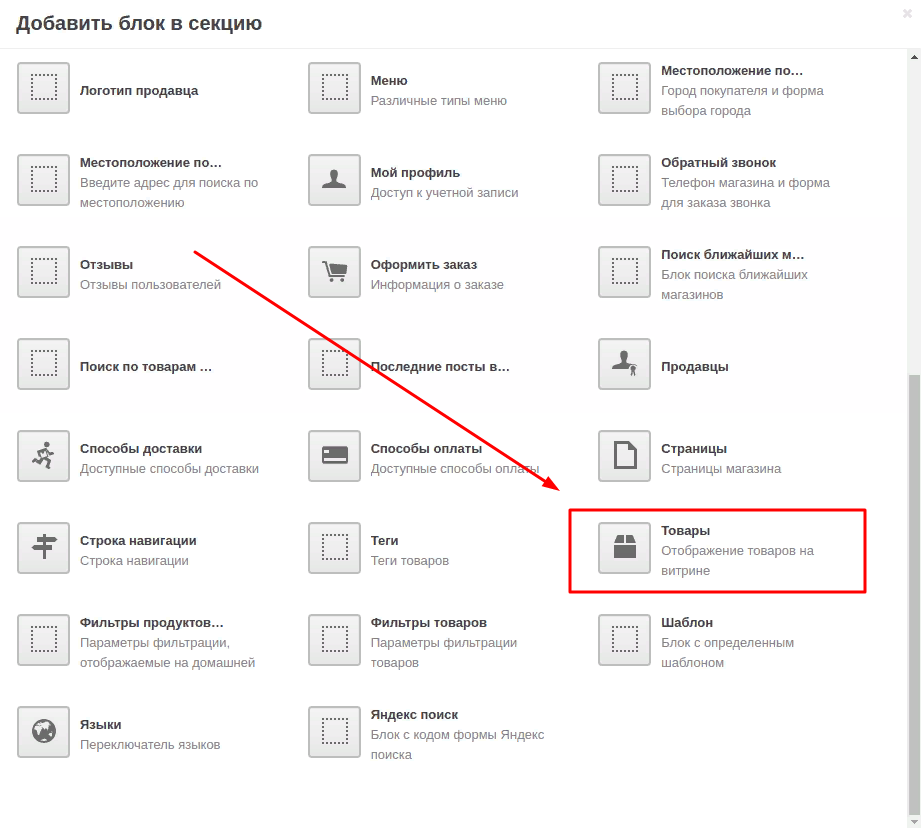Add the Мой профиль person icon block

tap(334, 180)
